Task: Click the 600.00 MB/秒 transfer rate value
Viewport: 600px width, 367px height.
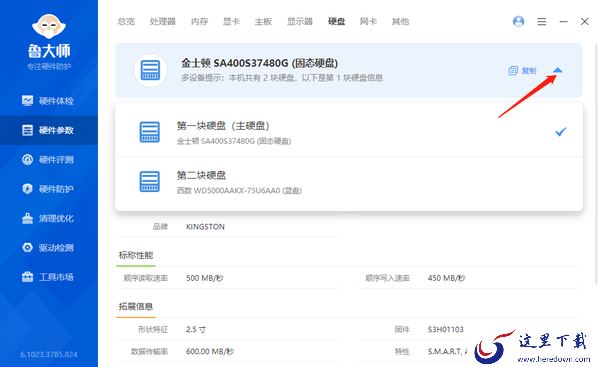Action: (210, 352)
